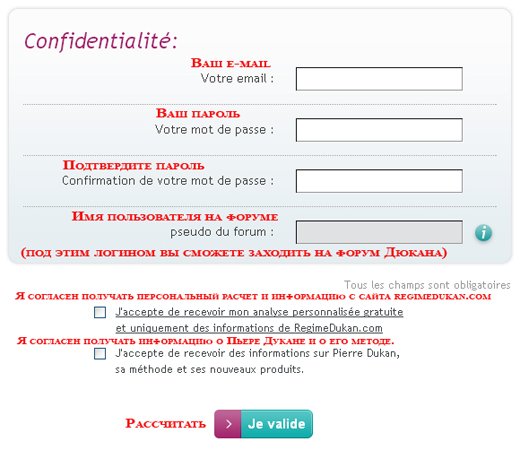Viewport: 520px width, 450px height.
Task: Click the underlined RegimeDukan.com informations link line
Action: [249, 328]
